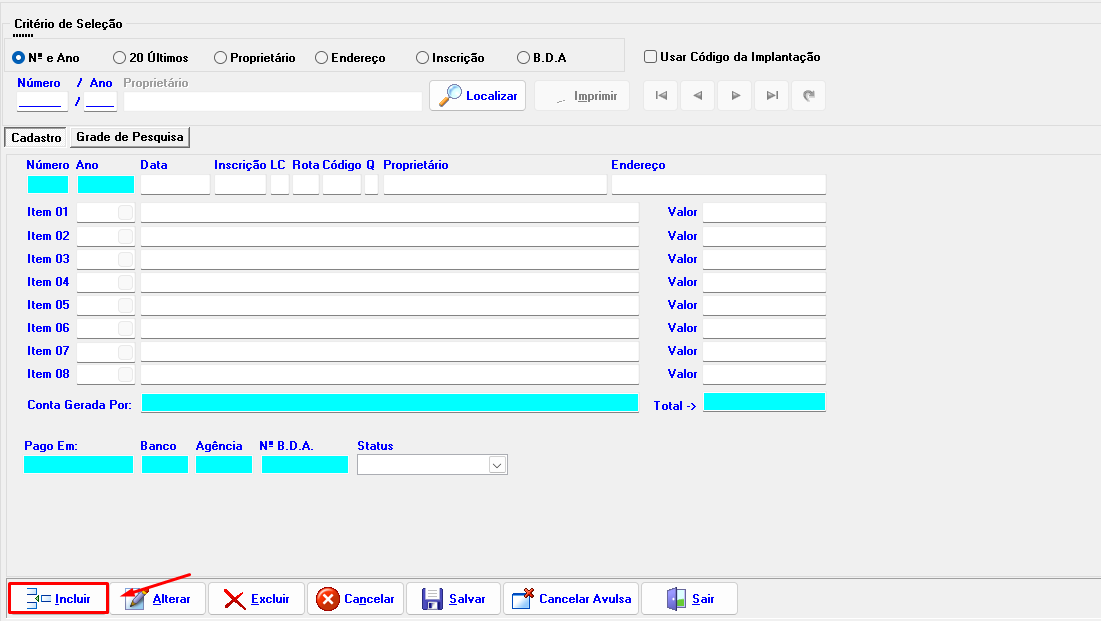This screenshot has width=1101, height=621.
Task: Exit using the Sair button
Action: [690, 599]
